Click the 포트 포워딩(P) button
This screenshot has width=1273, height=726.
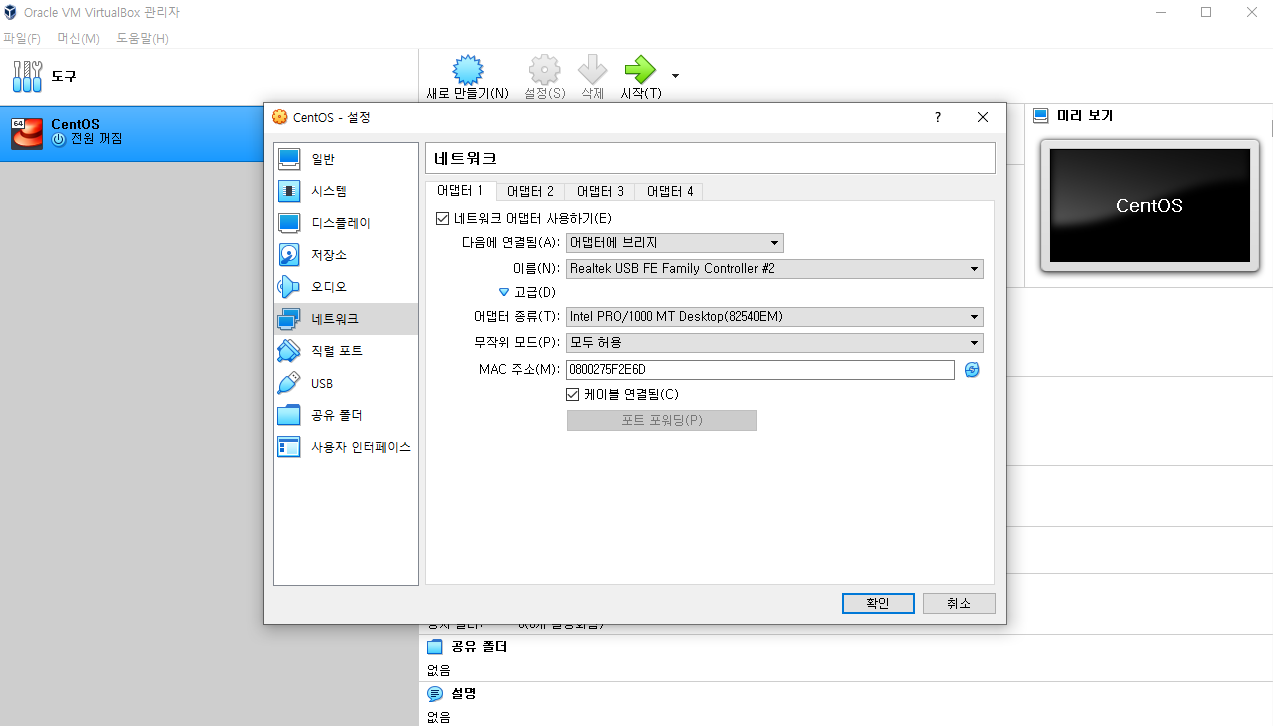pos(661,420)
